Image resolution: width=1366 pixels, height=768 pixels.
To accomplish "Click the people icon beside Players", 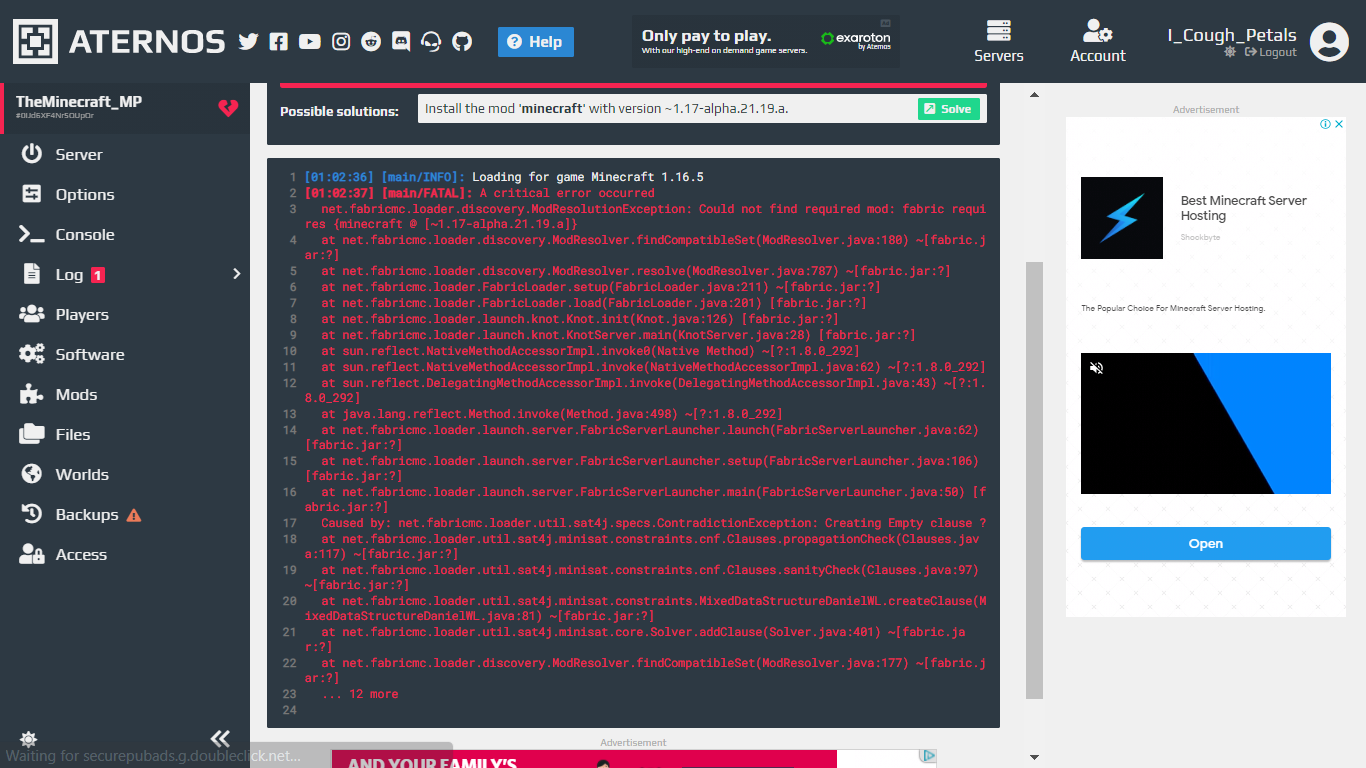I will (32, 314).
